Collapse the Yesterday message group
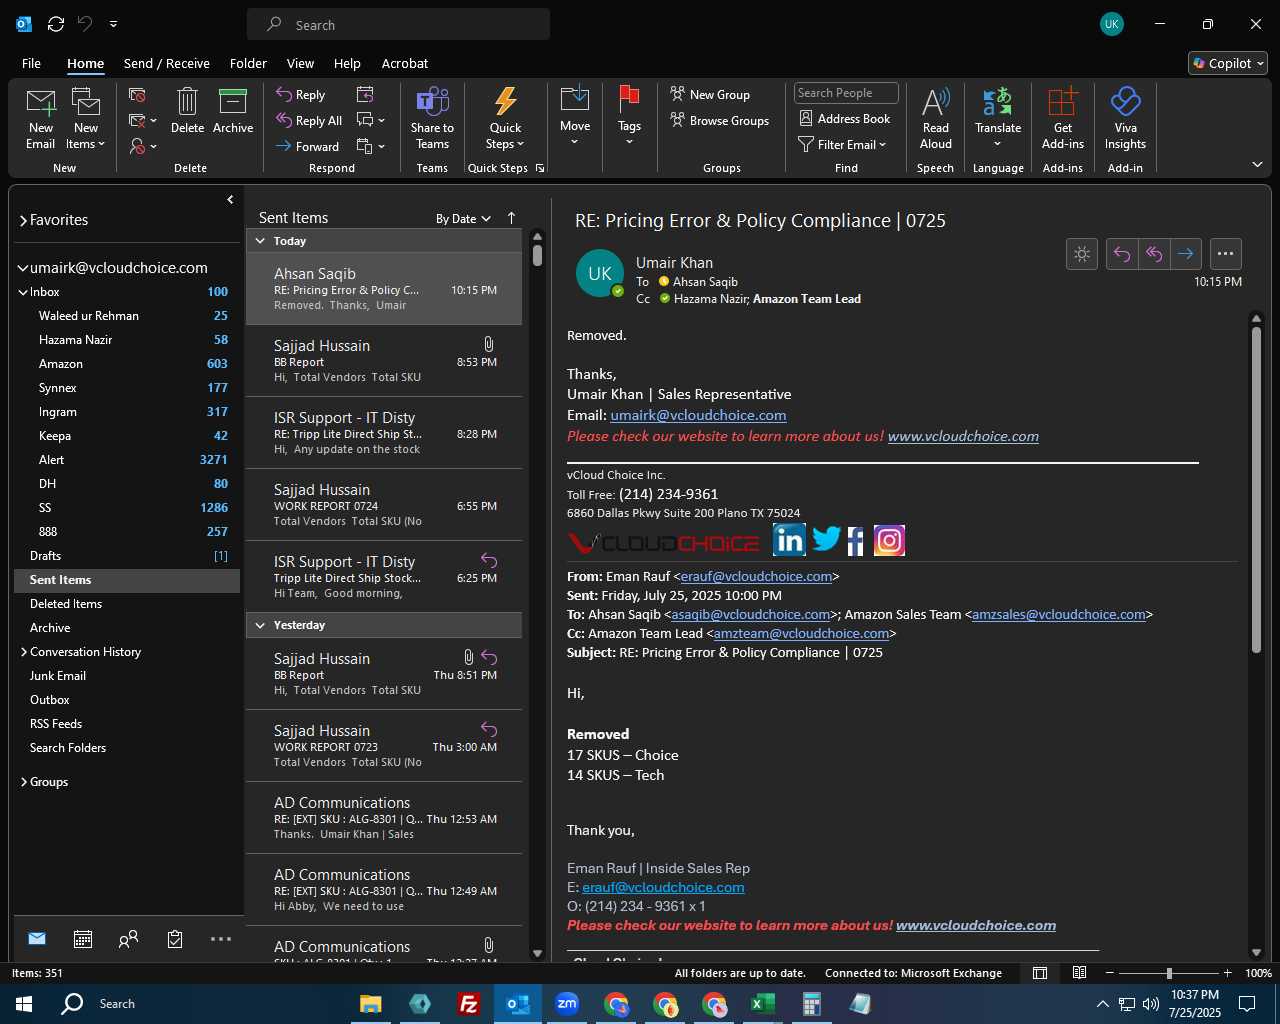The height and width of the screenshot is (1024, 1280). pyautogui.click(x=260, y=625)
